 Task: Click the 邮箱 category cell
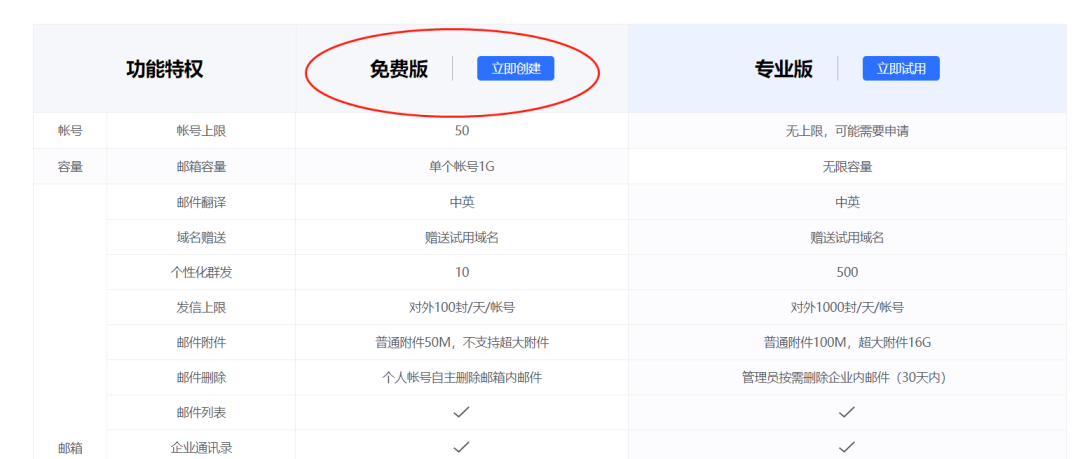70,448
